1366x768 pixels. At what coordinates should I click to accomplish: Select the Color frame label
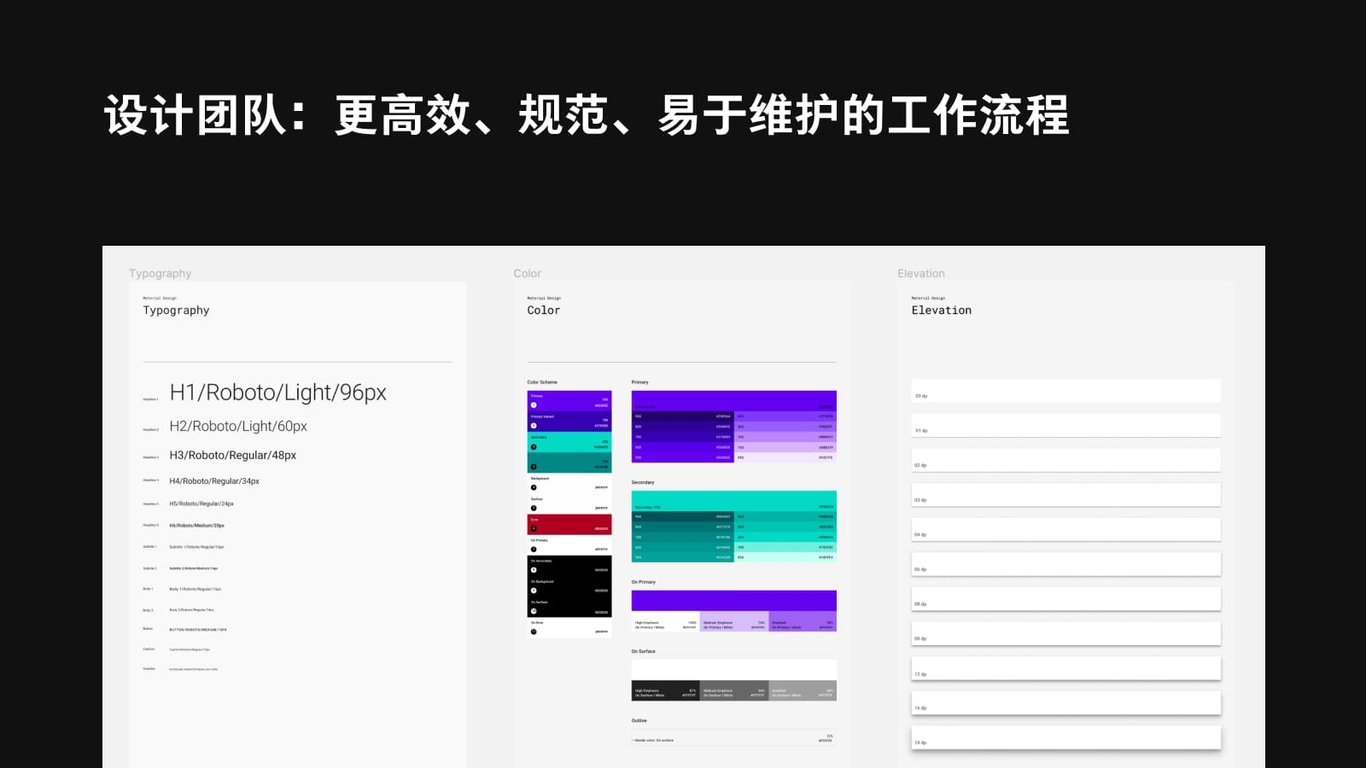527,273
